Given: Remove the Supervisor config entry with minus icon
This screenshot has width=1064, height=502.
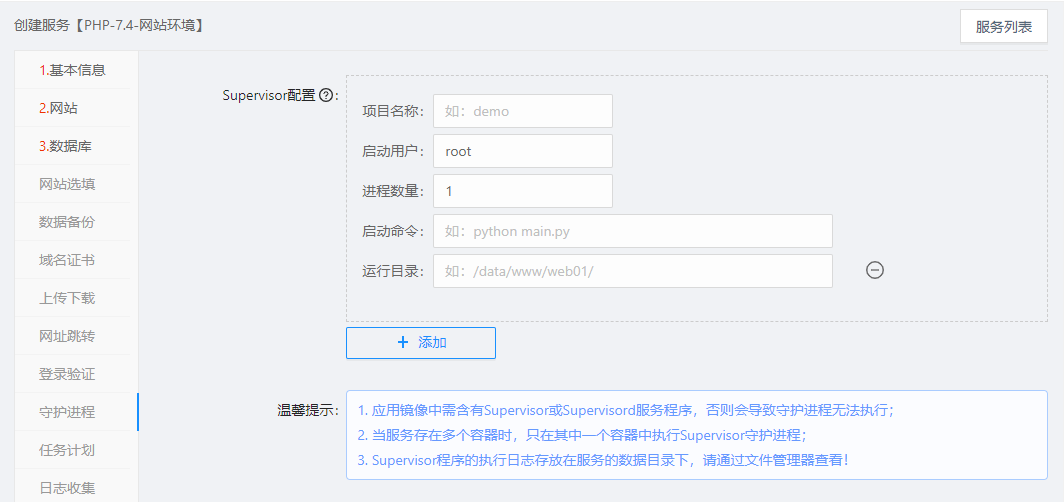Looking at the screenshot, I should click(x=875, y=270).
